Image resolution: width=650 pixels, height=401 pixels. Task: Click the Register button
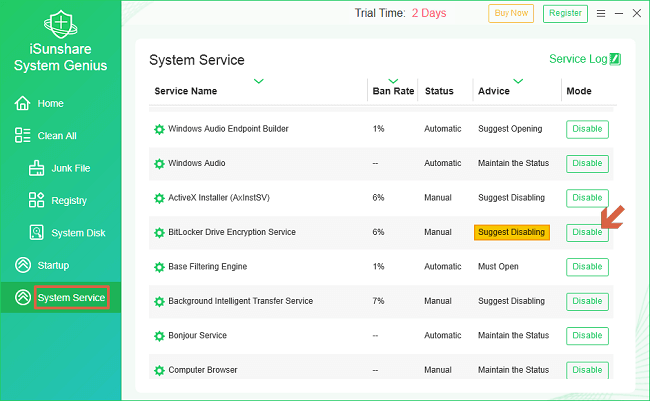565,13
